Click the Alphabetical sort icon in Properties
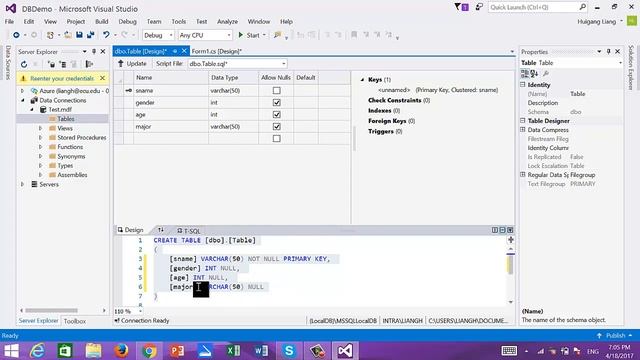 (x=534, y=73)
